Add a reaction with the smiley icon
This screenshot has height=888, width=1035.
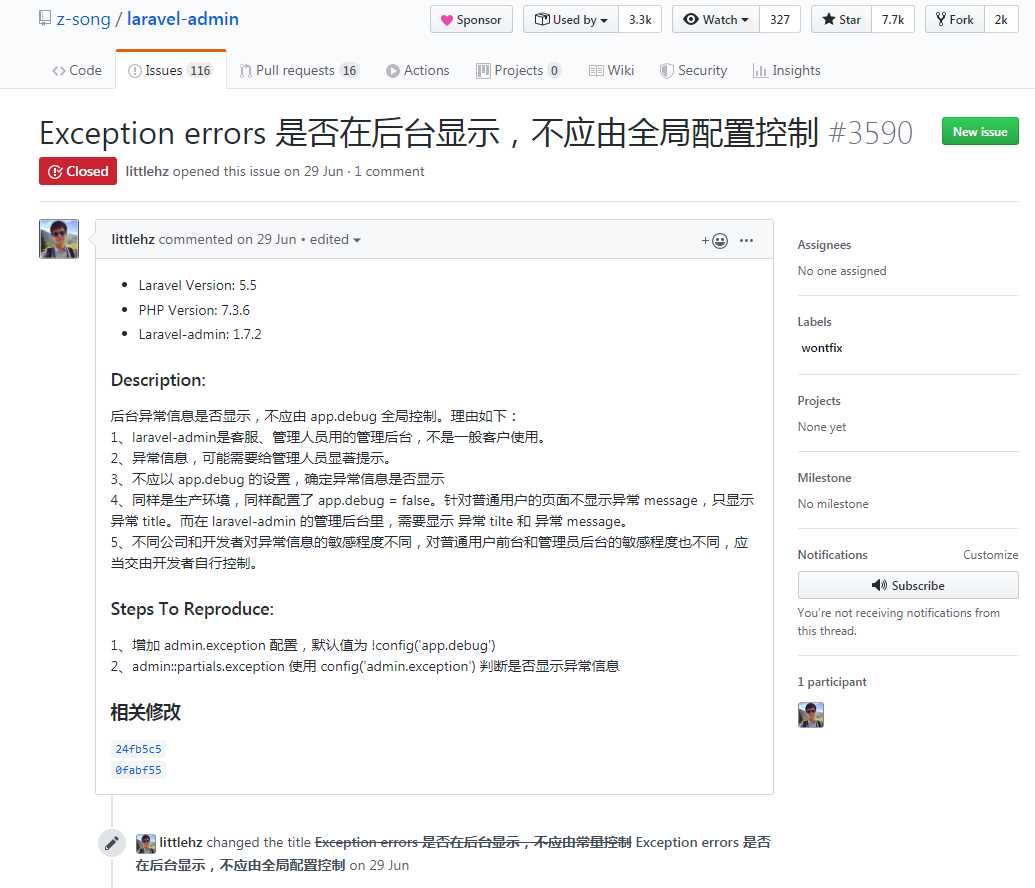(x=715, y=240)
